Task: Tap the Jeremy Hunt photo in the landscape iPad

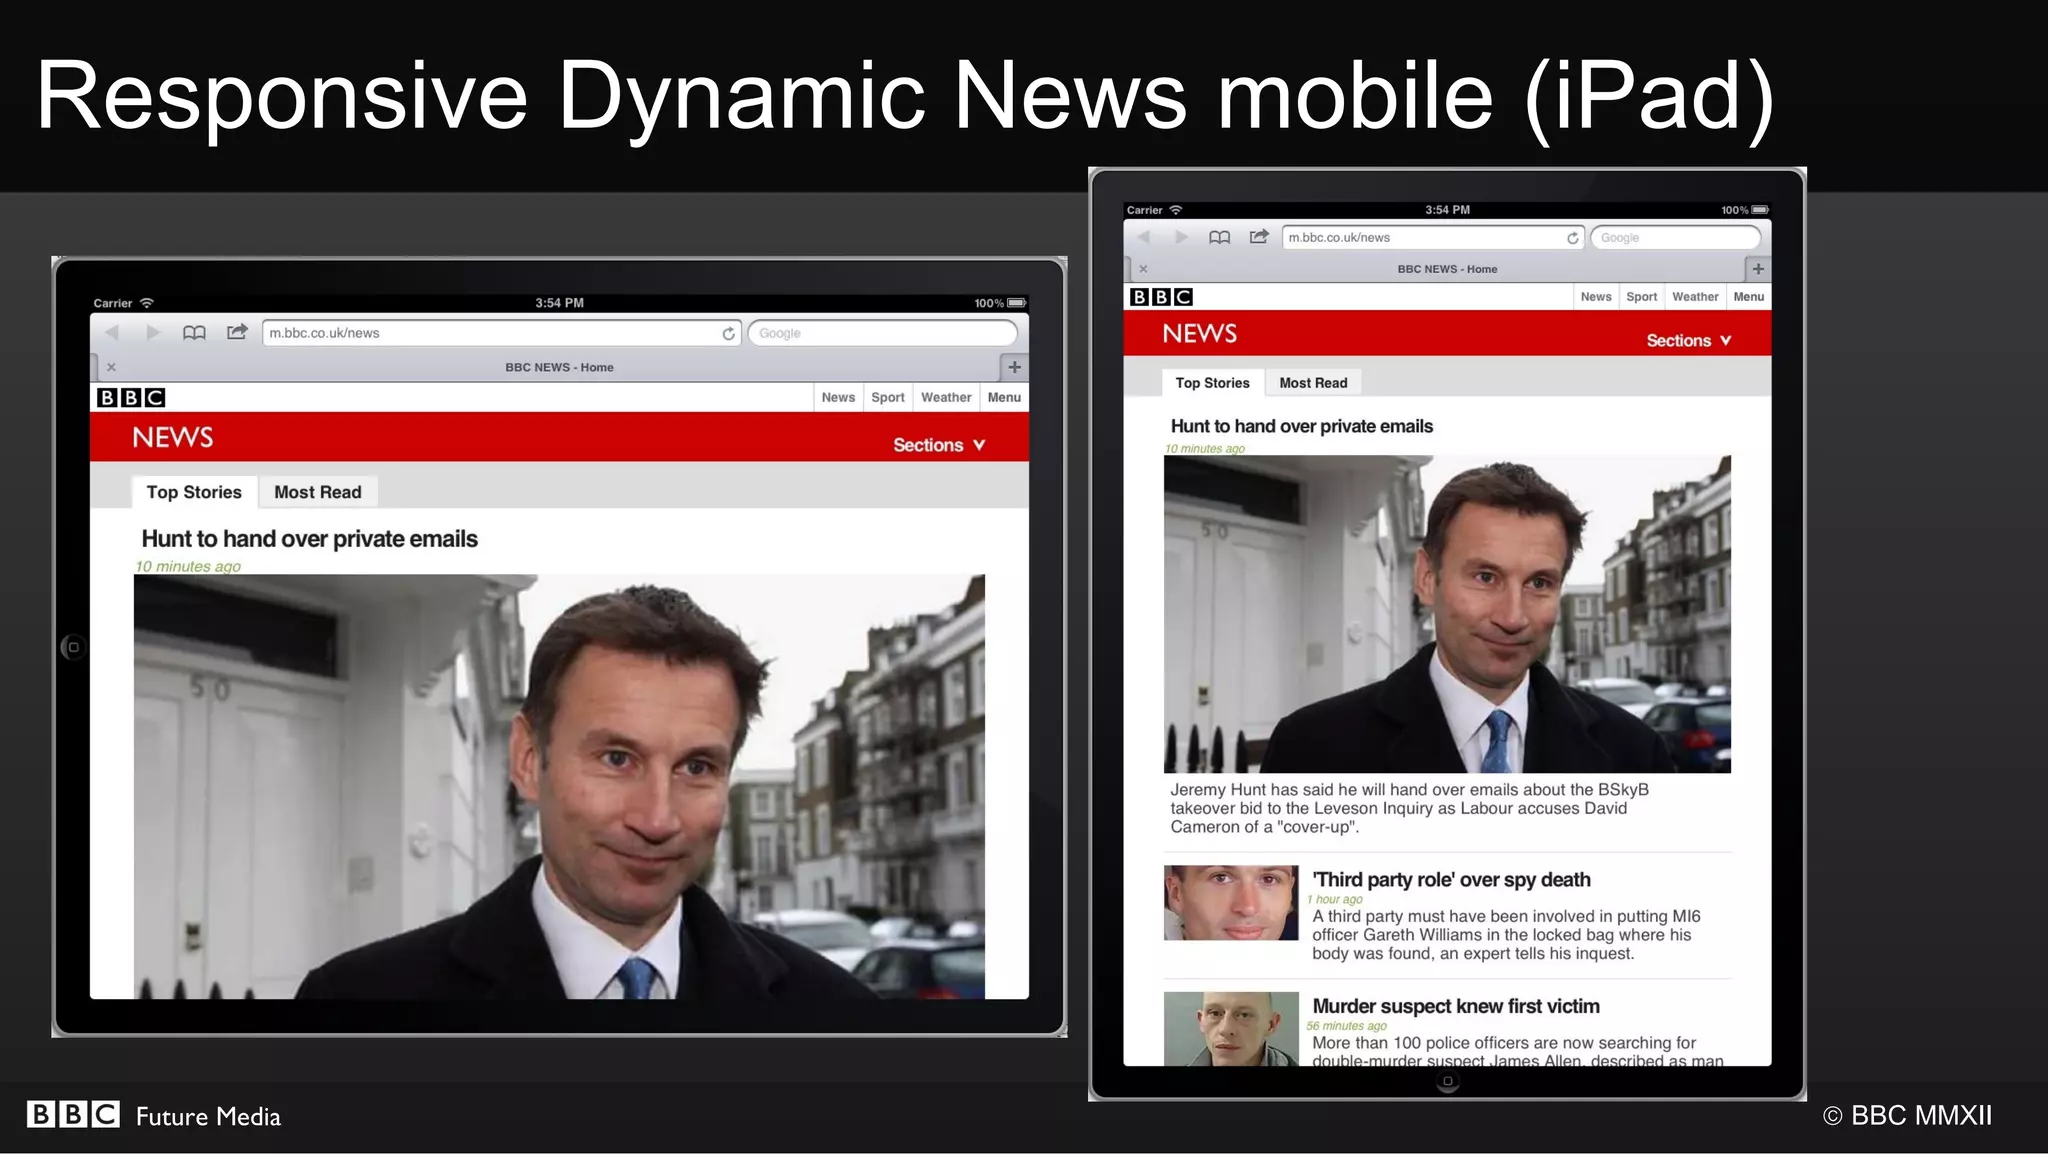Action: click(559, 786)
